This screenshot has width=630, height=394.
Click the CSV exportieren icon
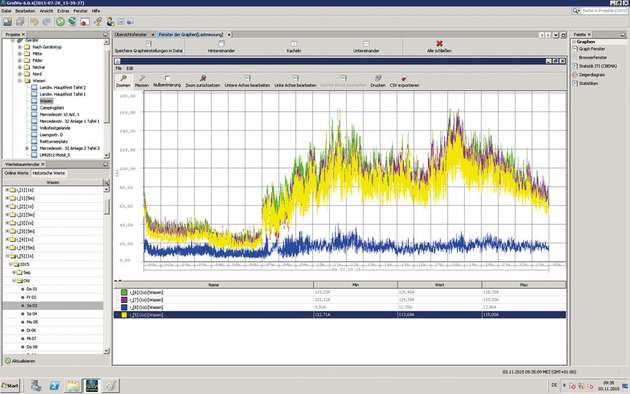point(404,78)
